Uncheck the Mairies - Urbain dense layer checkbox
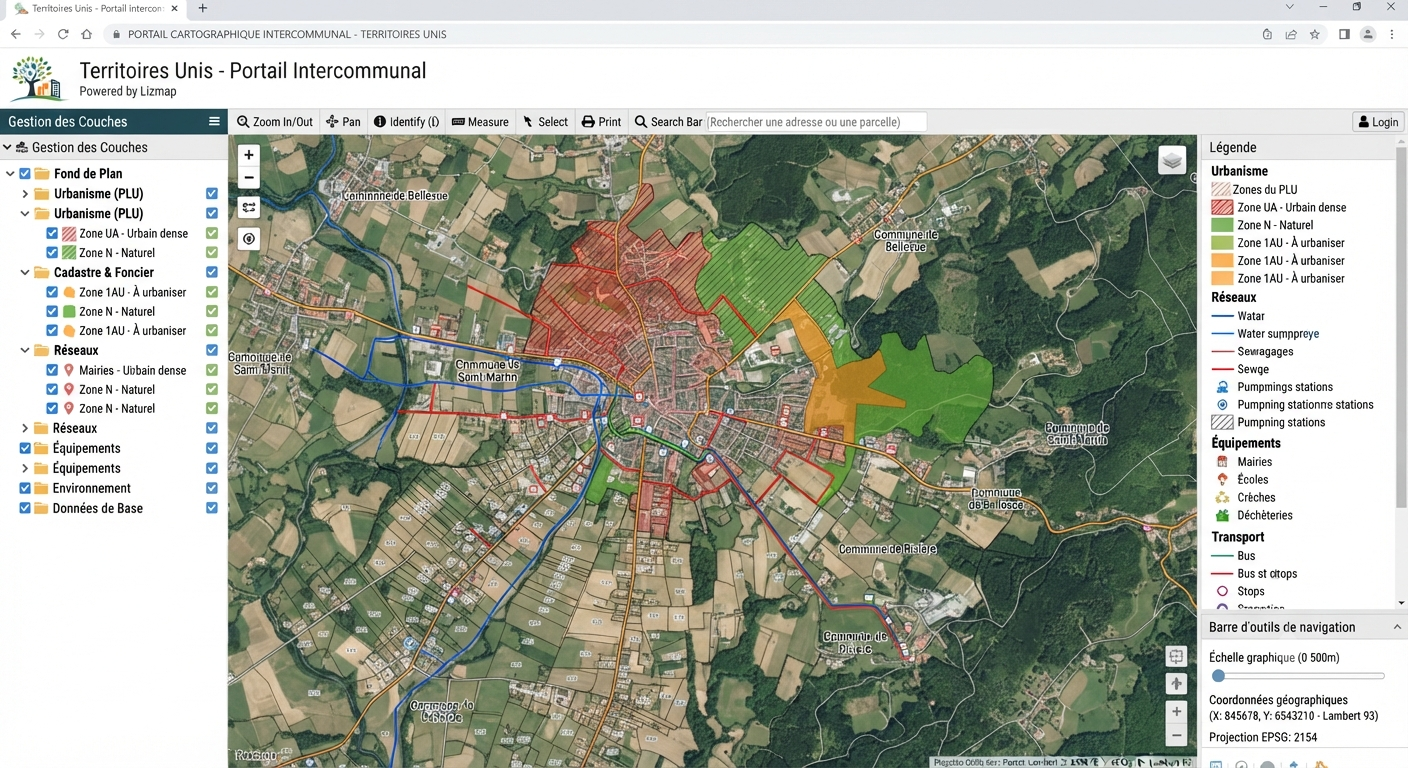Screen dimensions: 1408x768 click(x=52, y=370)
